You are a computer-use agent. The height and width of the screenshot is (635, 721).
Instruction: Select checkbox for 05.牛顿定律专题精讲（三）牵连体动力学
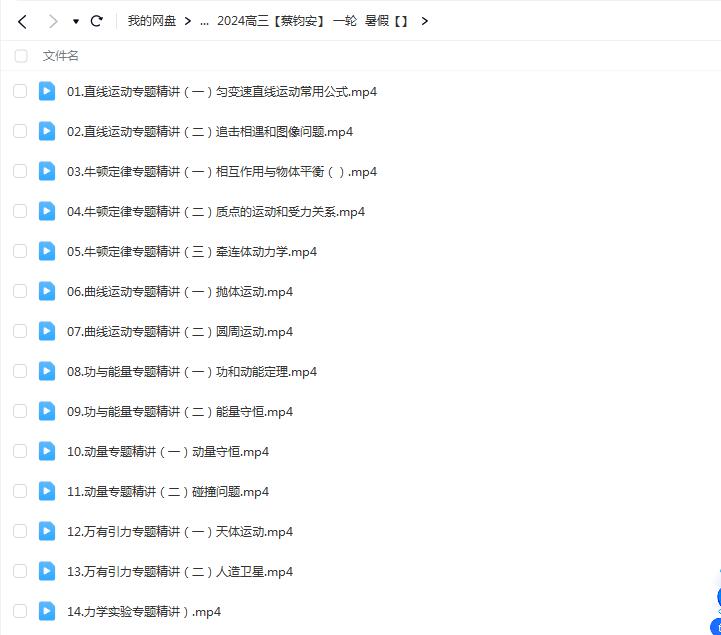(20, 251)
